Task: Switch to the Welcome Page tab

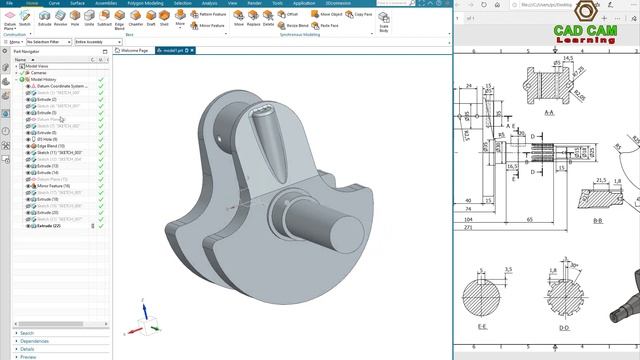Action: [132, 51]
